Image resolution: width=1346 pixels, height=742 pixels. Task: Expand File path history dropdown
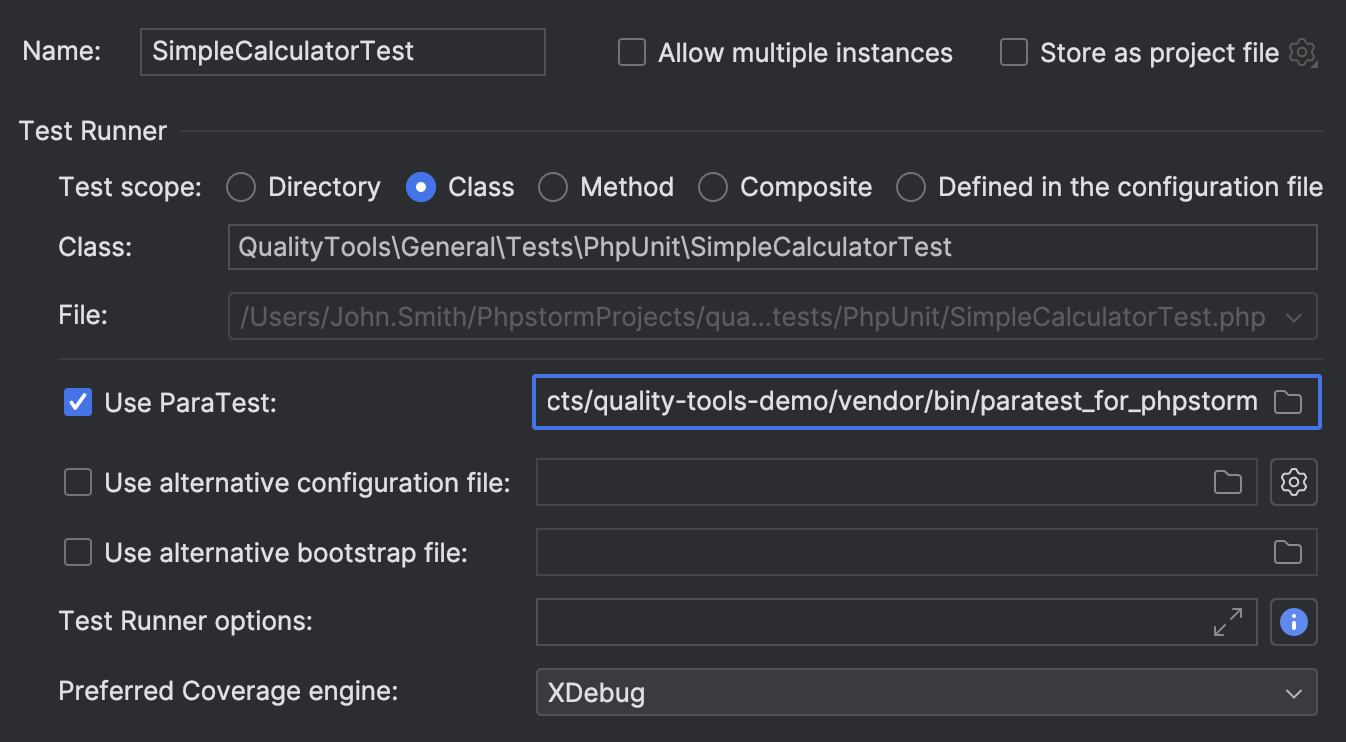pos(1296,316)
